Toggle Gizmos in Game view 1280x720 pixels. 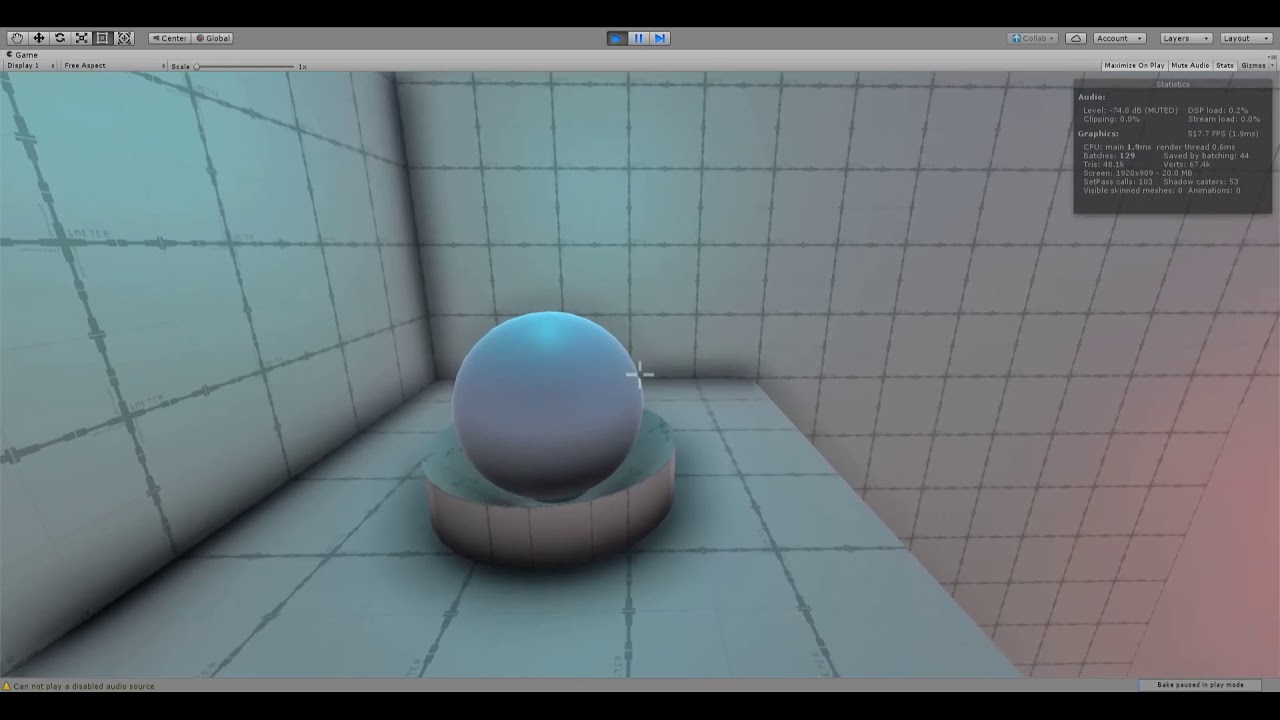click(1253, 66)
